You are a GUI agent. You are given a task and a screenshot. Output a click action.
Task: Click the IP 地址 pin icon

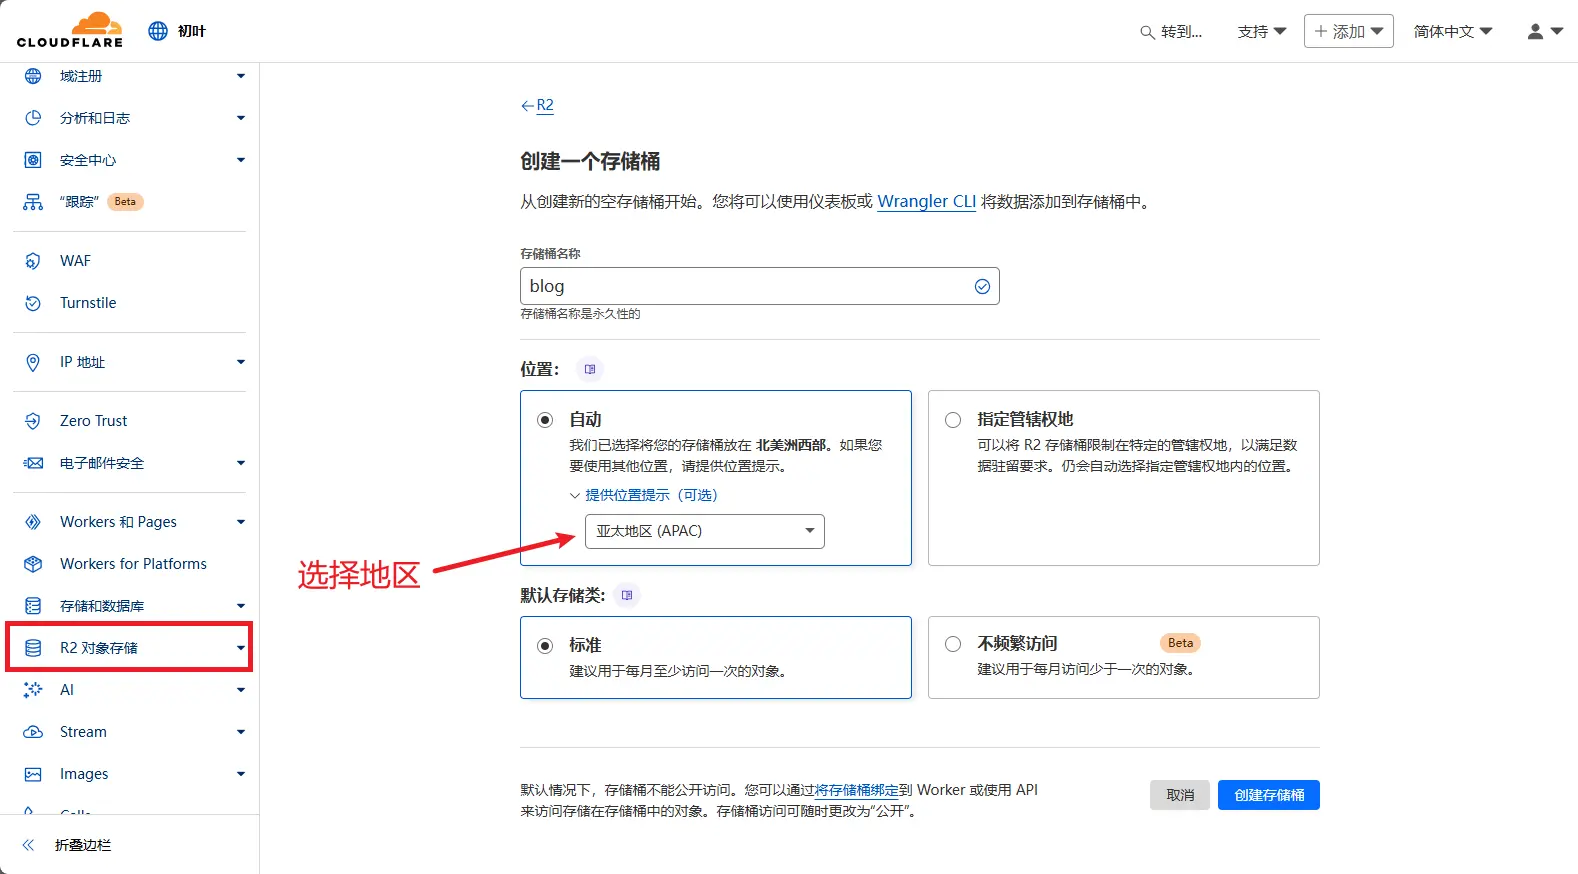(x=33, y=362)
